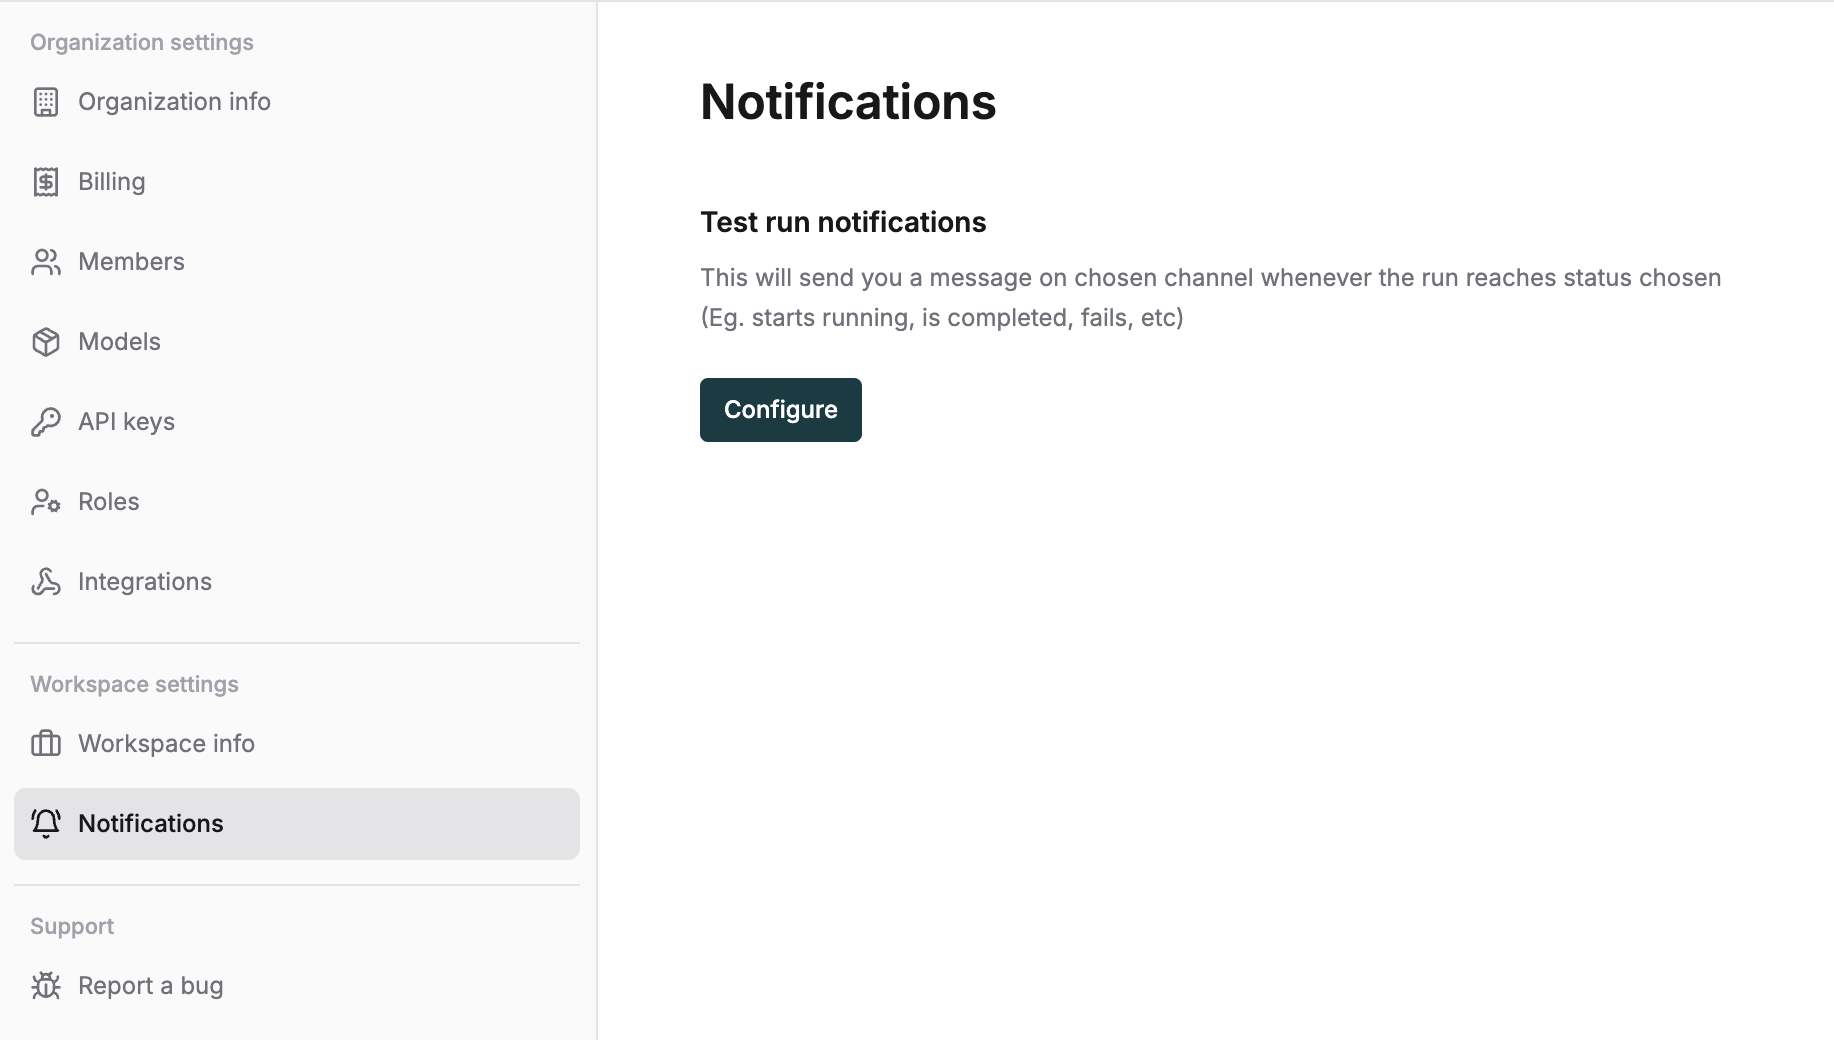
Task: Open the Workspace info page
Action: [165, 743]
